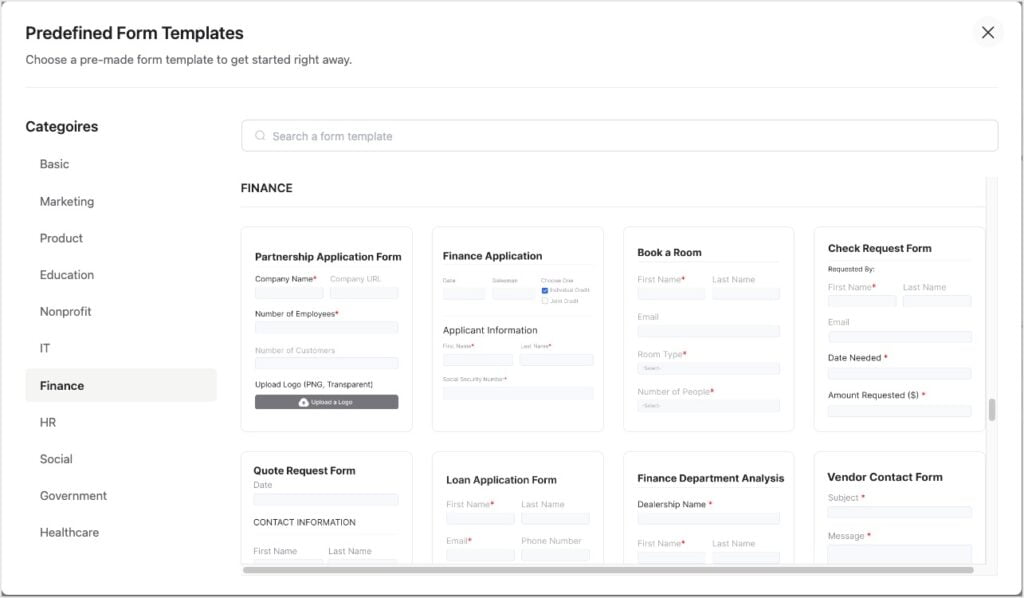Open the Loan Application Form template
Image resolution: width=1024 pixels, height=598 pixels.
(518, 505)
